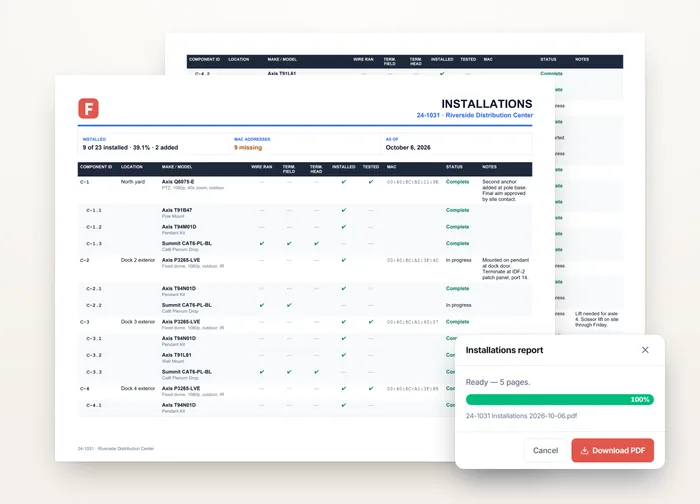
Task: Click the 'In progress' status in row C-2.2
Action: pyautogui.click(x=458, y=305)
